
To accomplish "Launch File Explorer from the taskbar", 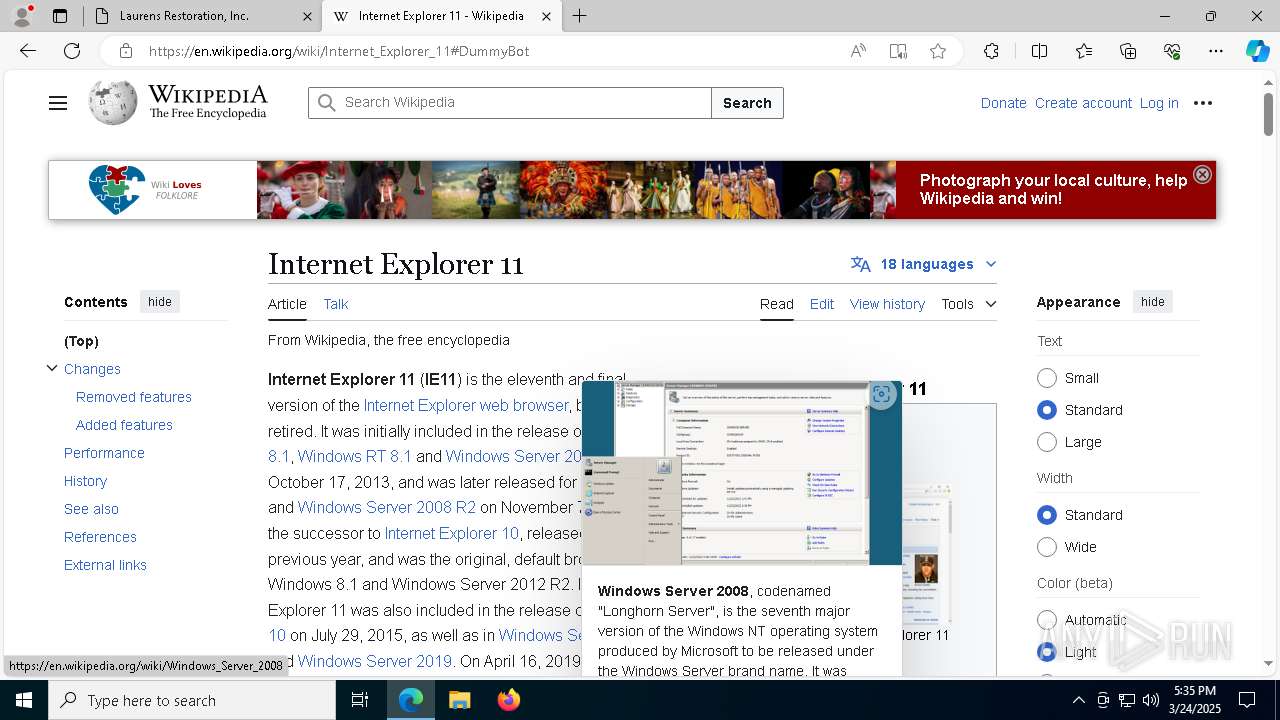I will (x=459, y=700).
